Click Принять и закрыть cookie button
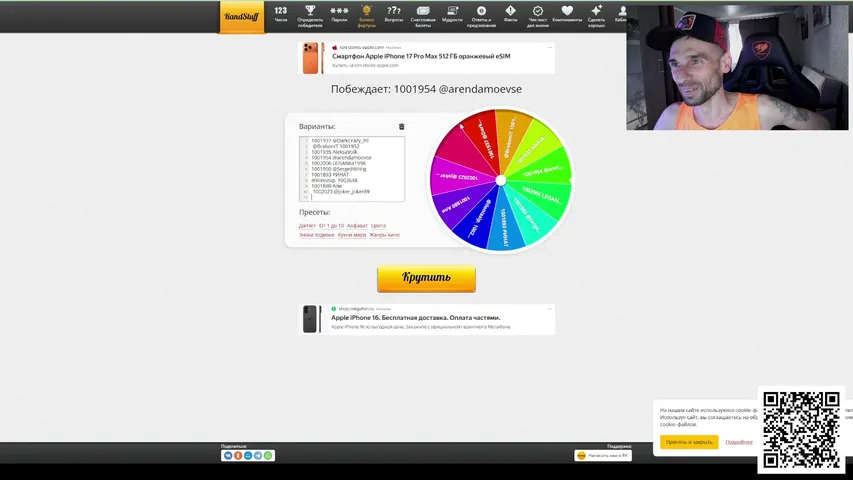This screenshot has width=853, height=480. click(689, 442)
